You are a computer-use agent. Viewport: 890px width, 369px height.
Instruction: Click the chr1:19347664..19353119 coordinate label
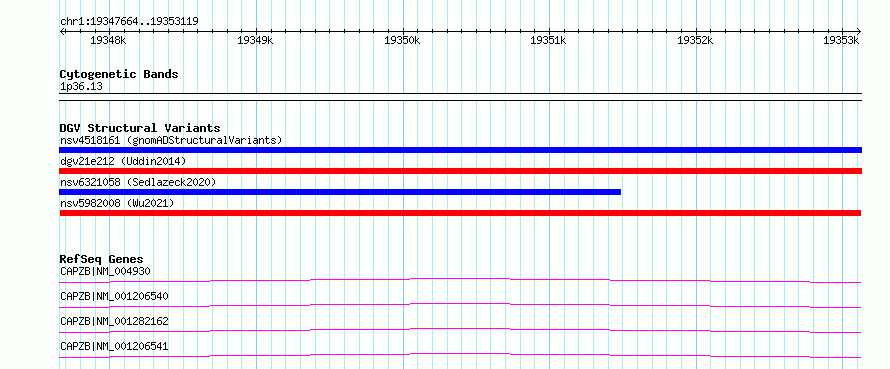(129, 22)
